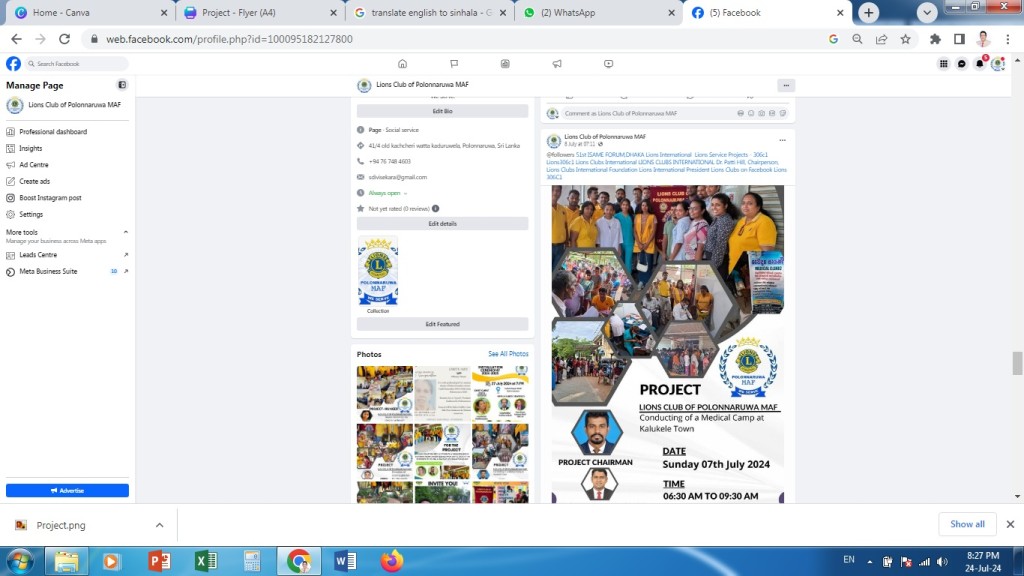Open the medical camp project post image
This screenshot has height=576, width=1024.
click(667, 344)
